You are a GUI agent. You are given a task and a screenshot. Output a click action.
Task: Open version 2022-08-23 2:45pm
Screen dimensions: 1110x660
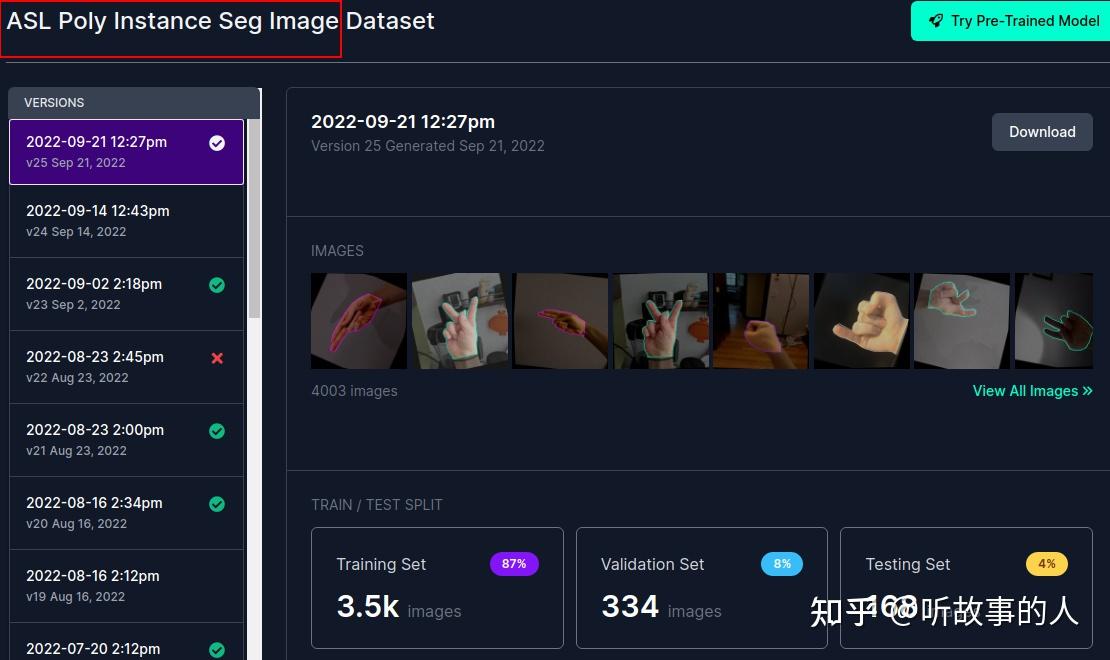click(x=127, y=367)
